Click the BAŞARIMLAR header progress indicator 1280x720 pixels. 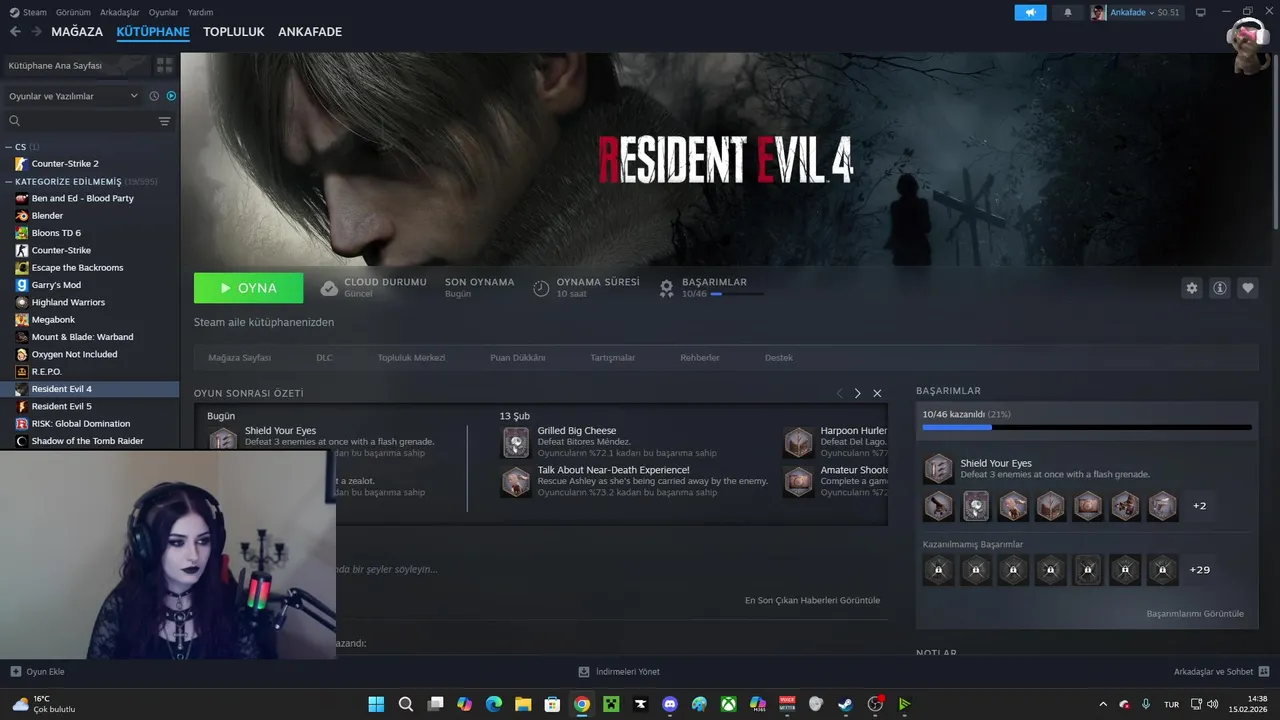[x=737, y=294]
